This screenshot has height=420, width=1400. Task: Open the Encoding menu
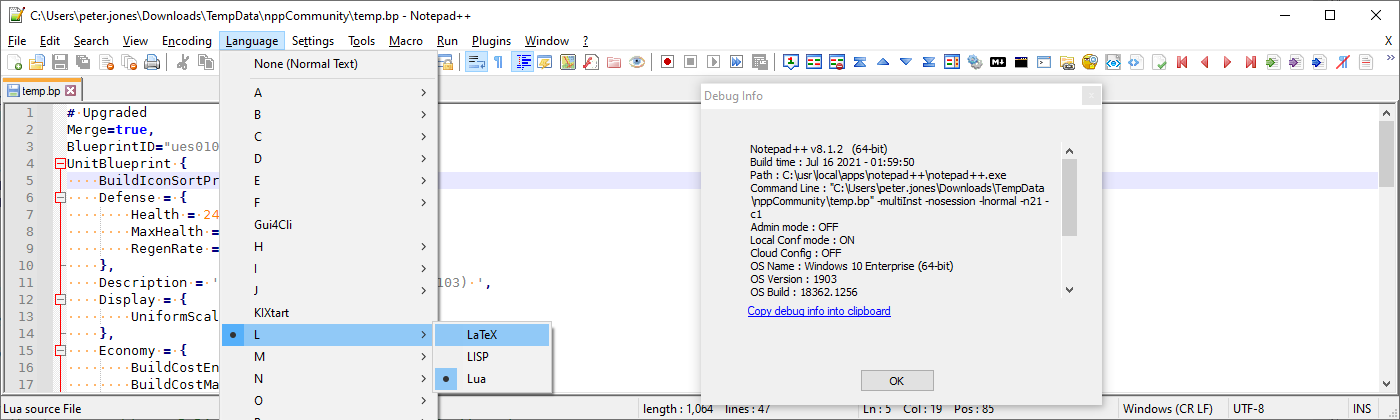click(187, 41)
